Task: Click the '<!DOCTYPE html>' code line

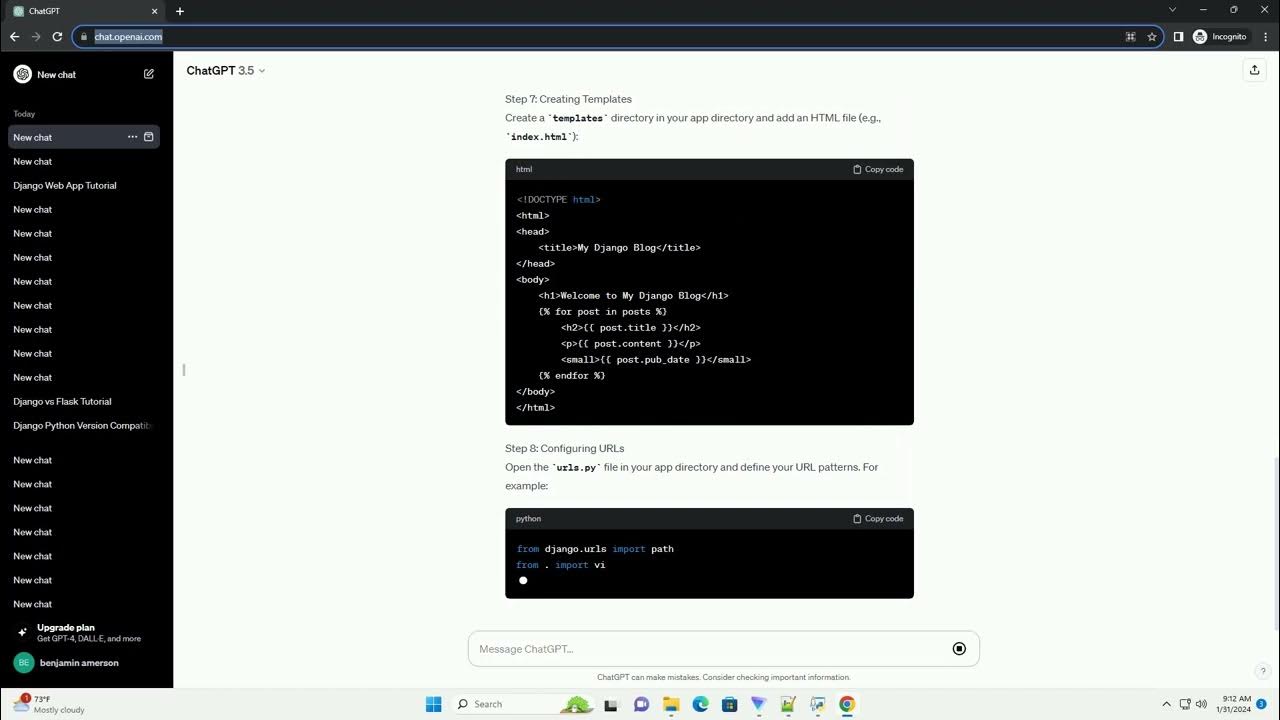Action: click(559, 199)
